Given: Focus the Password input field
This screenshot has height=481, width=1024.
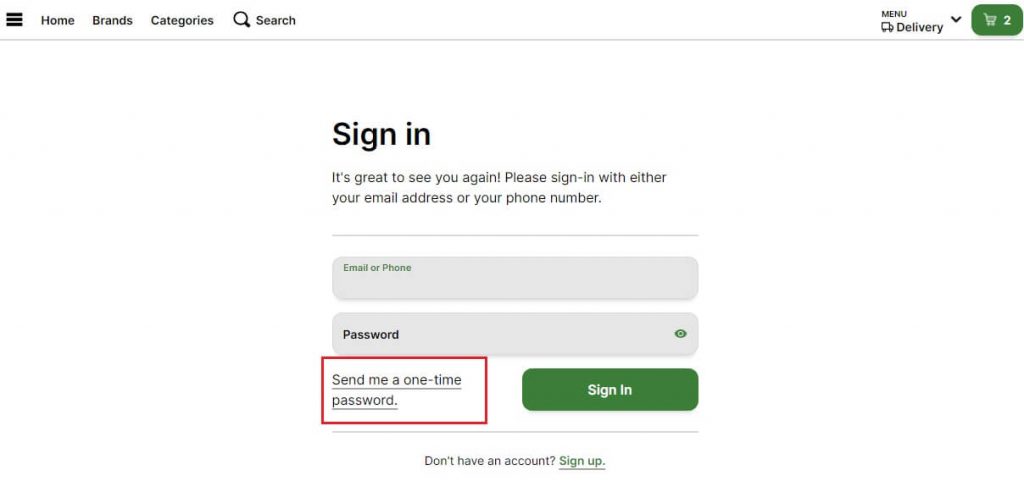Looking at the screenshot, I should (x=515, y=334).
